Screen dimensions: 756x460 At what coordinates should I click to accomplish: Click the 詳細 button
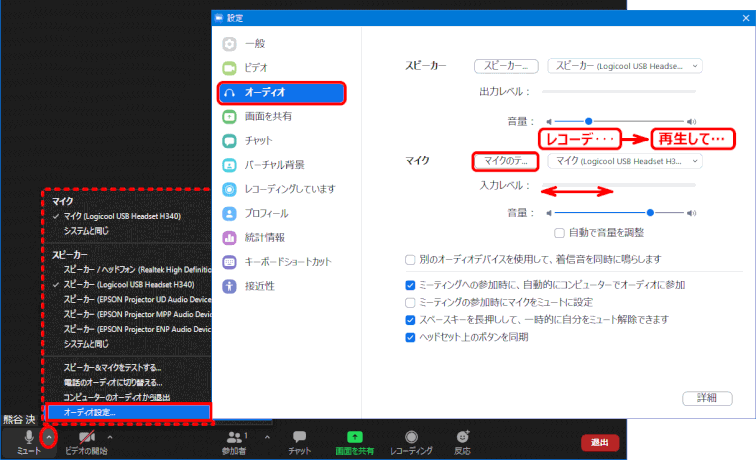click(x=707, y=398)
